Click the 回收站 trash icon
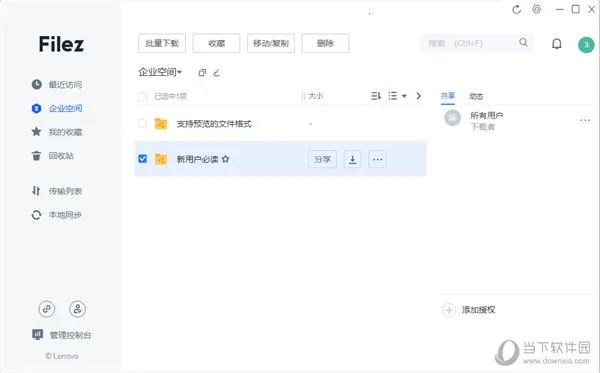The image size is (600, 373). [x=36, y=156]
